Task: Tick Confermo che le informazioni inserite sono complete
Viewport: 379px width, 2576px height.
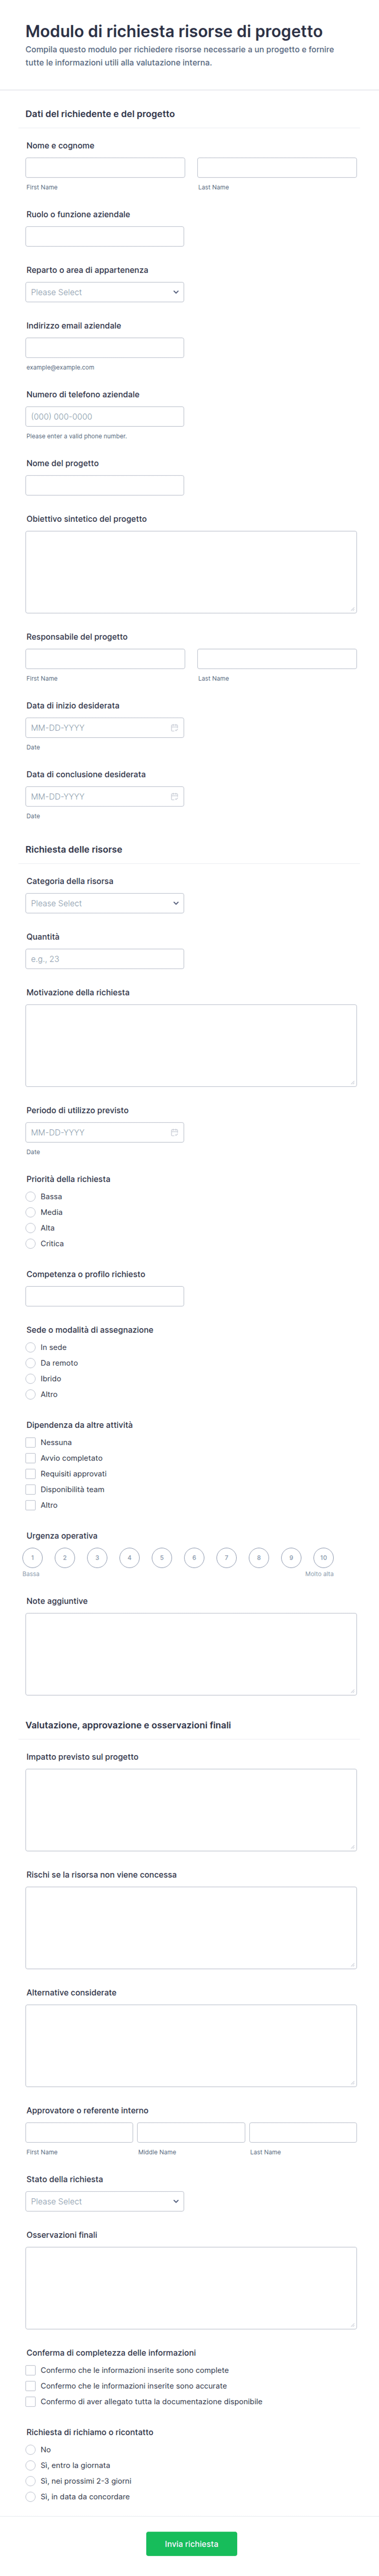Action: [x=30, y=2370]
